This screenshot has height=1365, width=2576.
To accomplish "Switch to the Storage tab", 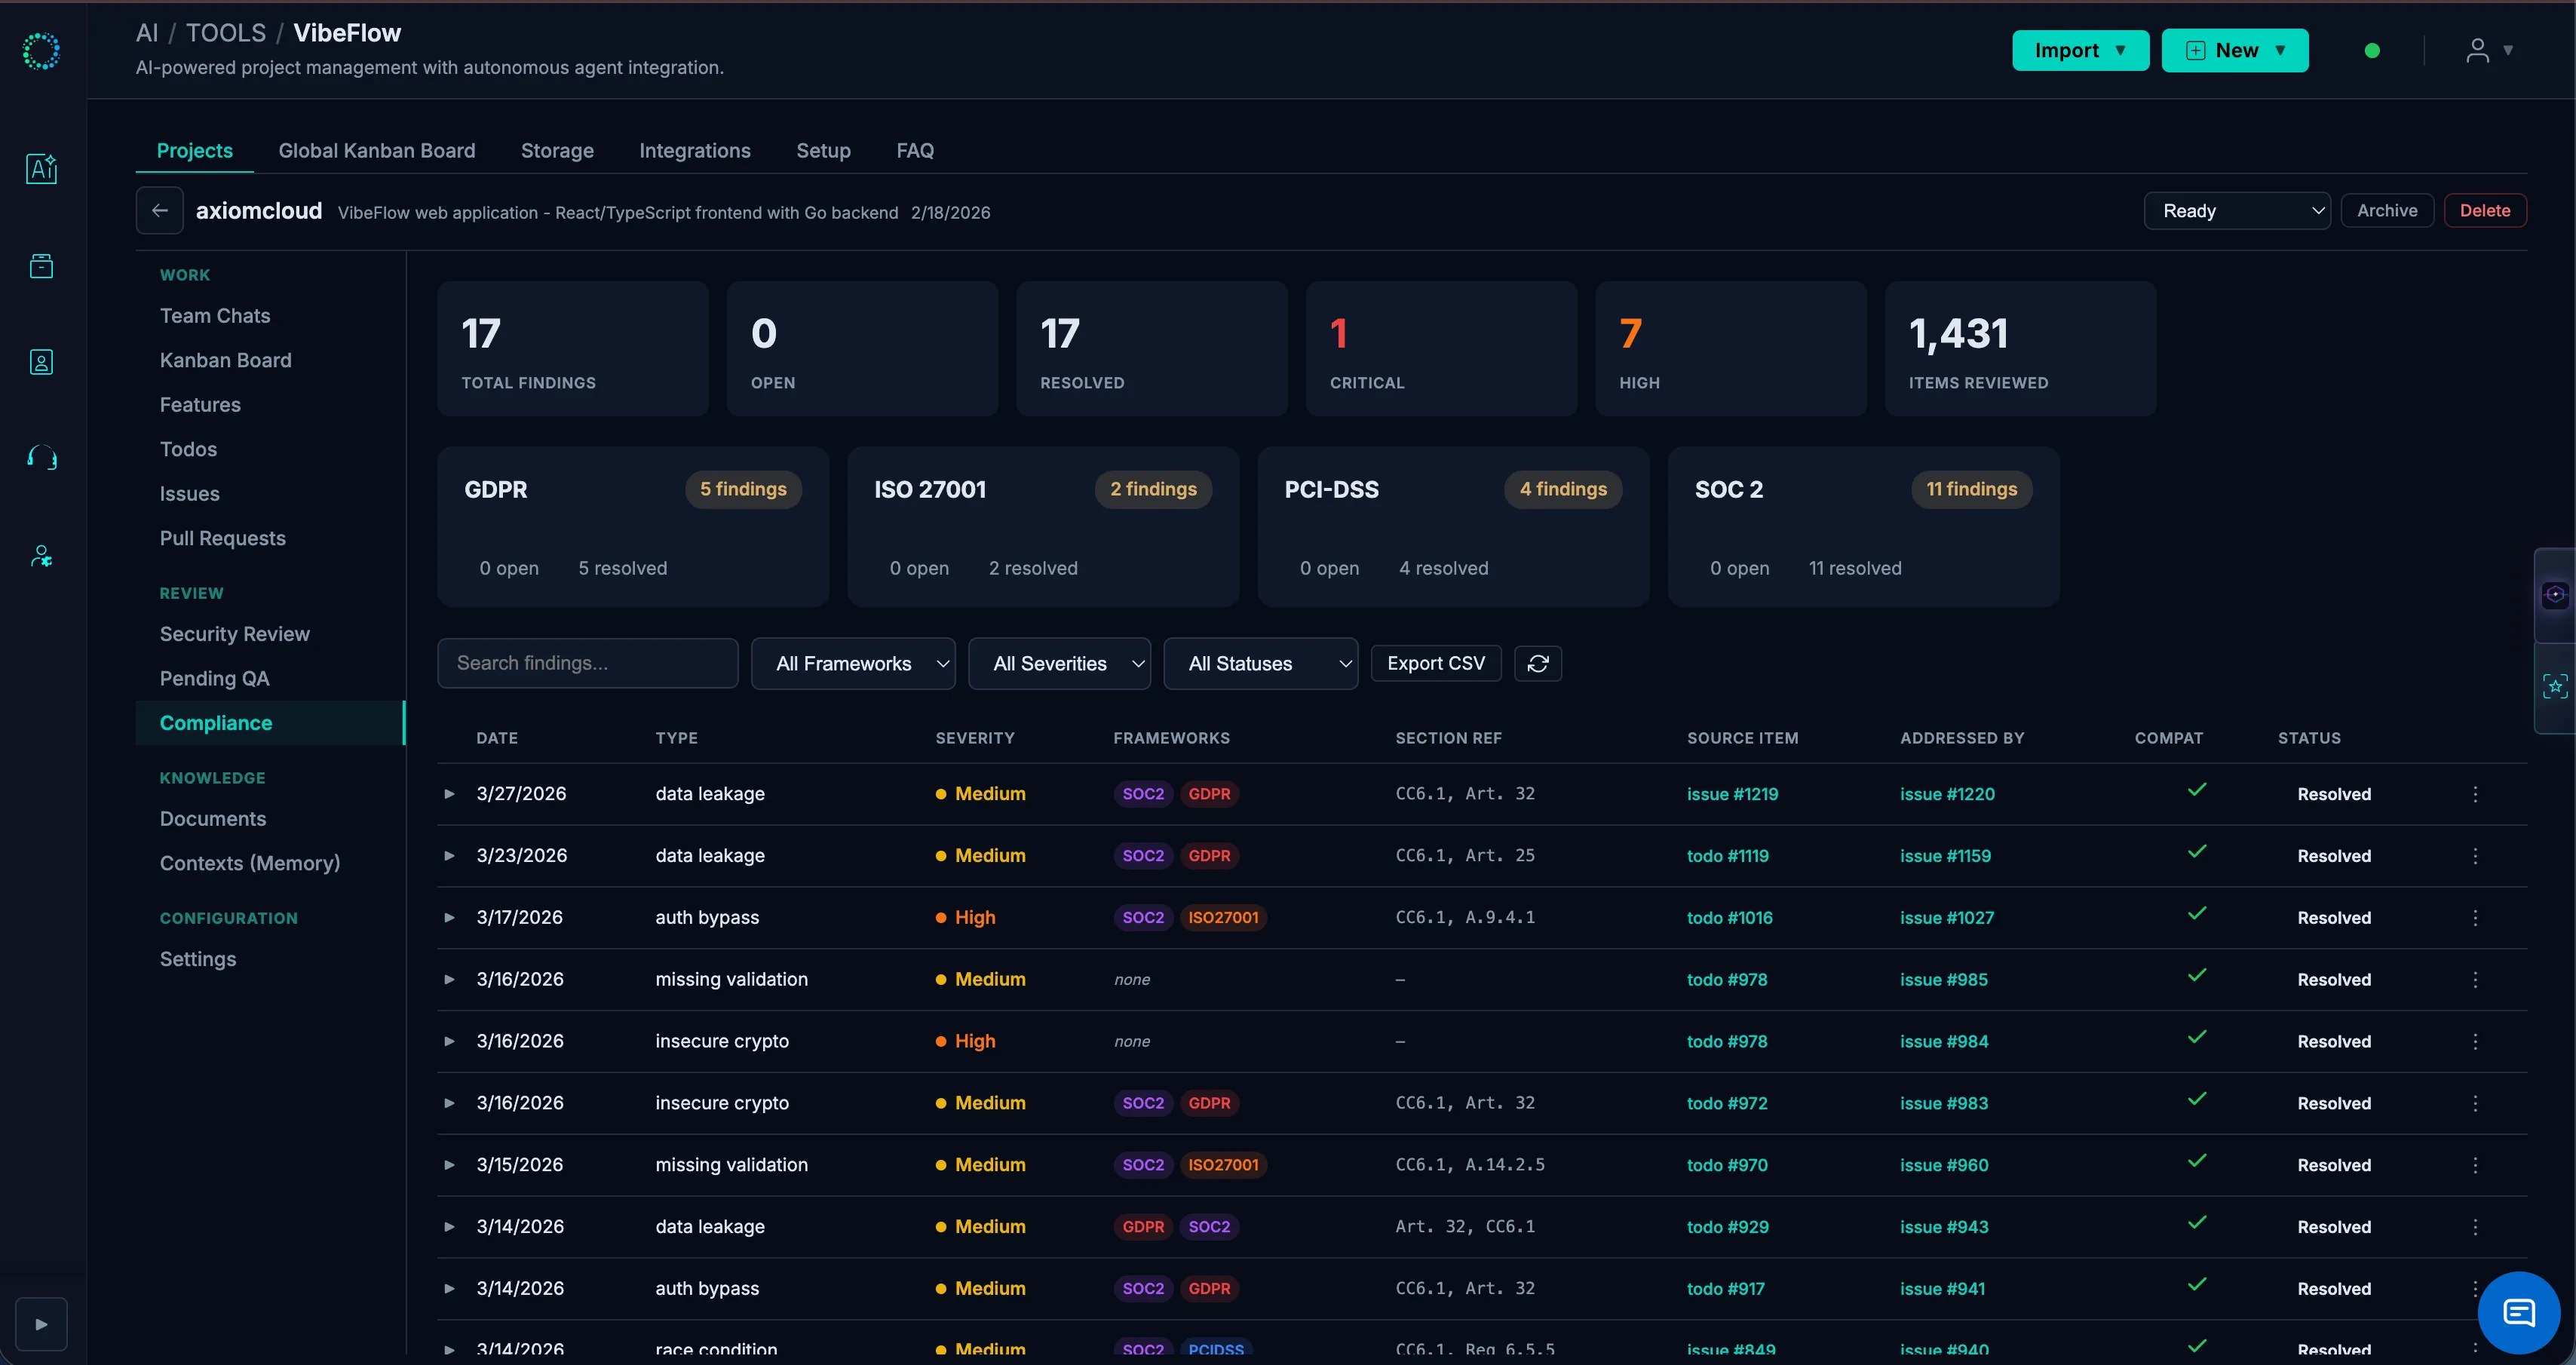I will click(x=557, y=150).
